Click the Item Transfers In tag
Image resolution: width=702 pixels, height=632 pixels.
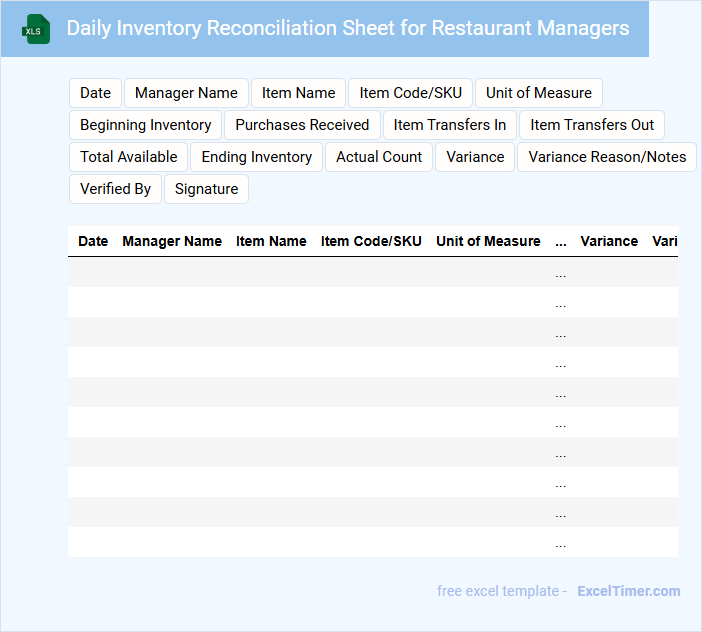click(x=449, y=125)
